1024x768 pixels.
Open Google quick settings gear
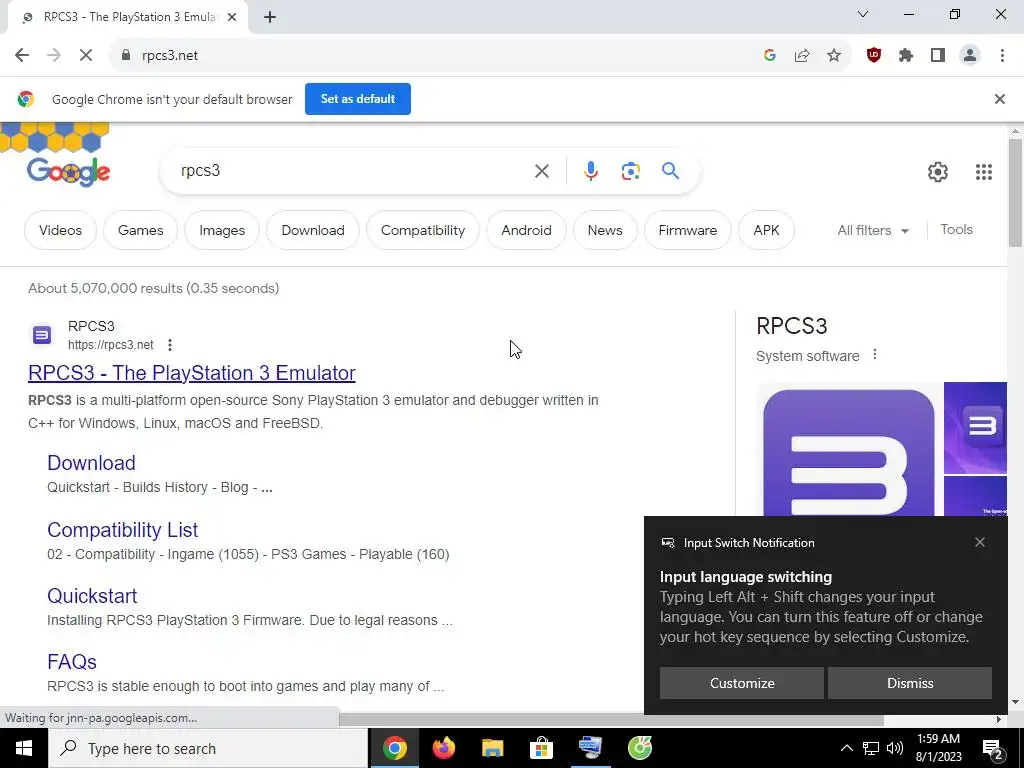[x=938, y=172]
